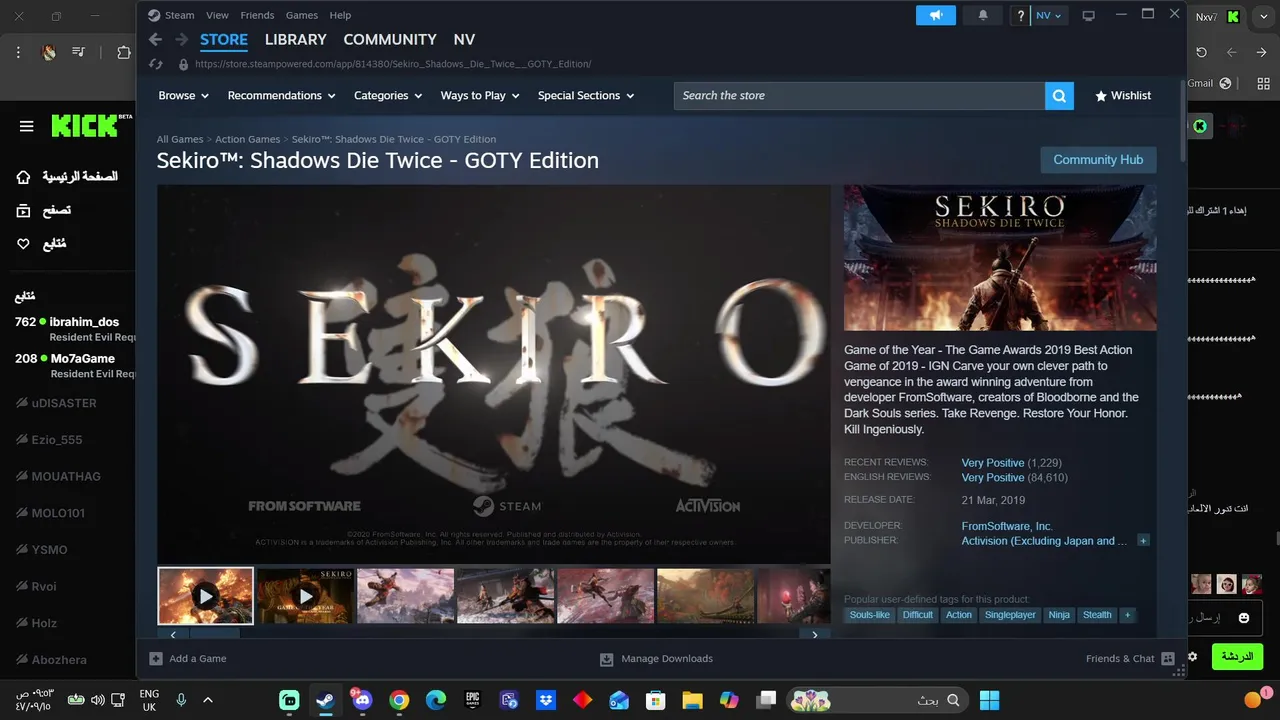Screen dimensions: 1280x720
Task: Click the Kick following heart icon
Action: [24, 244]
